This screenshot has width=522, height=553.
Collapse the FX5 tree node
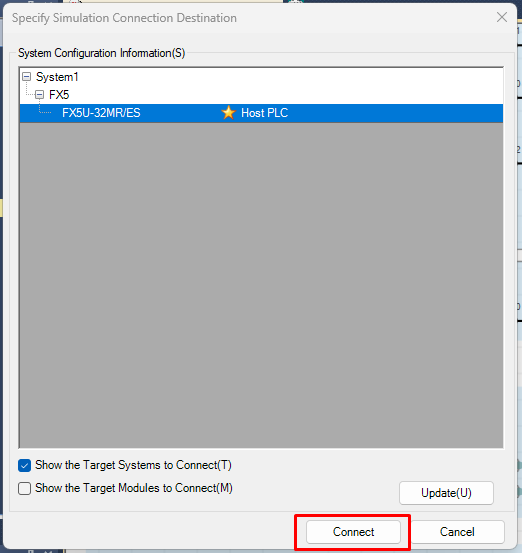click(x=40, y=95)
